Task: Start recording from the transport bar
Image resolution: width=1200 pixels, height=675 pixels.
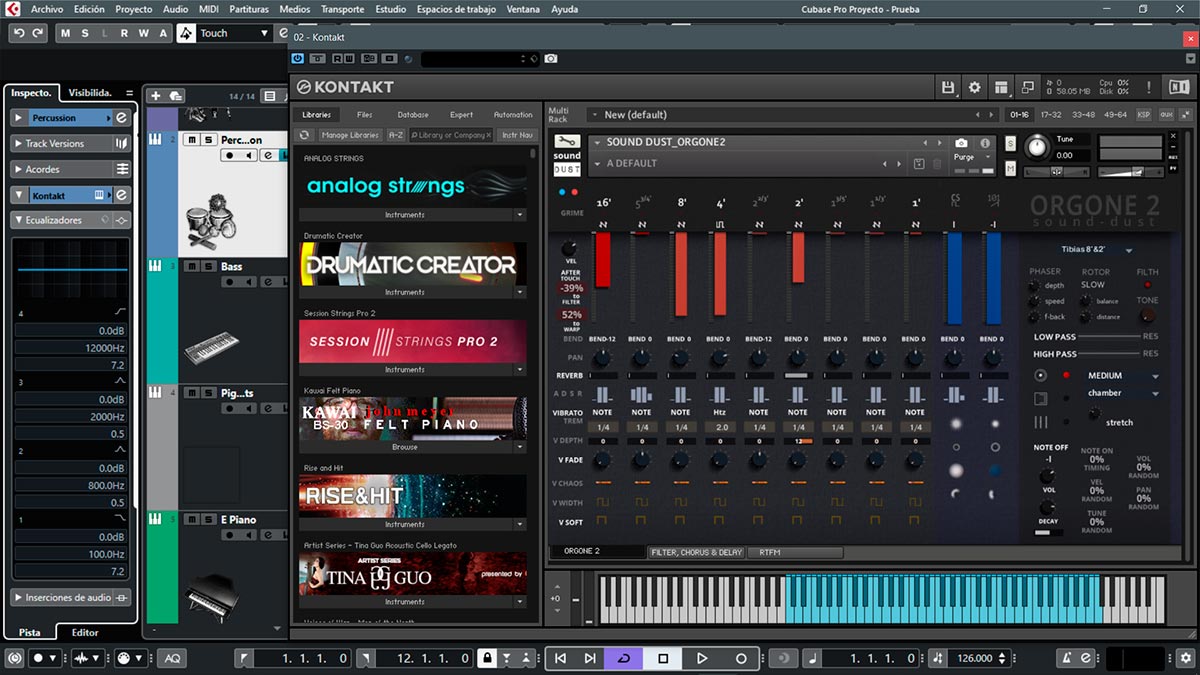Action: coord(741,658)
